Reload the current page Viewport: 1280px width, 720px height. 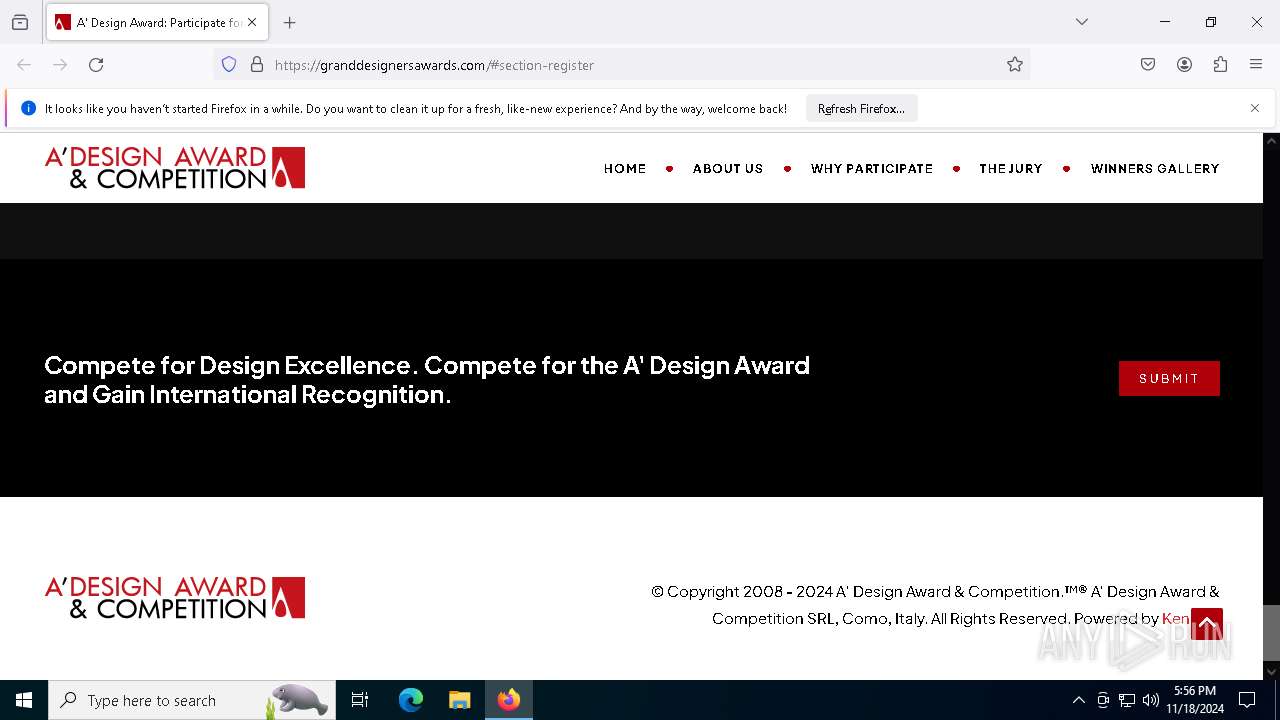96,65
